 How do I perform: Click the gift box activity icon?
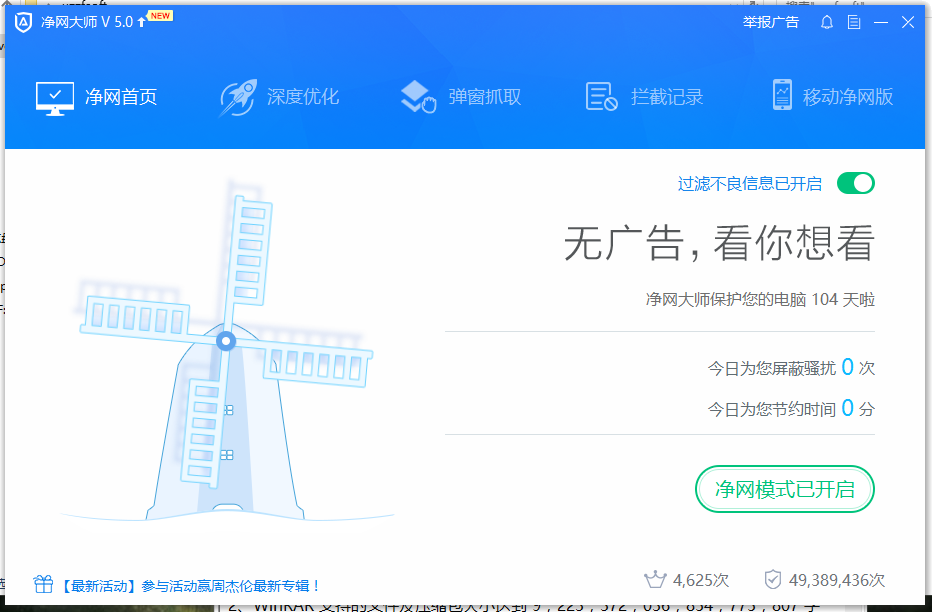pyautogui.click(x=43, y=585)
